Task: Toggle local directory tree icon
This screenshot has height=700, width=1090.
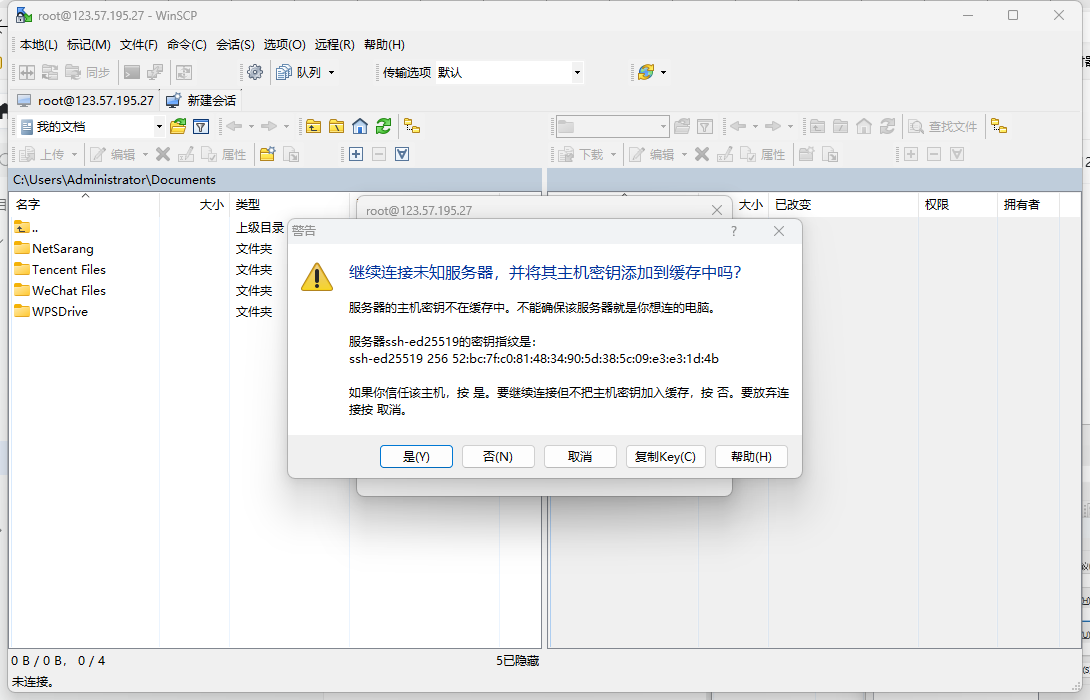Action: tap(412, 127)
